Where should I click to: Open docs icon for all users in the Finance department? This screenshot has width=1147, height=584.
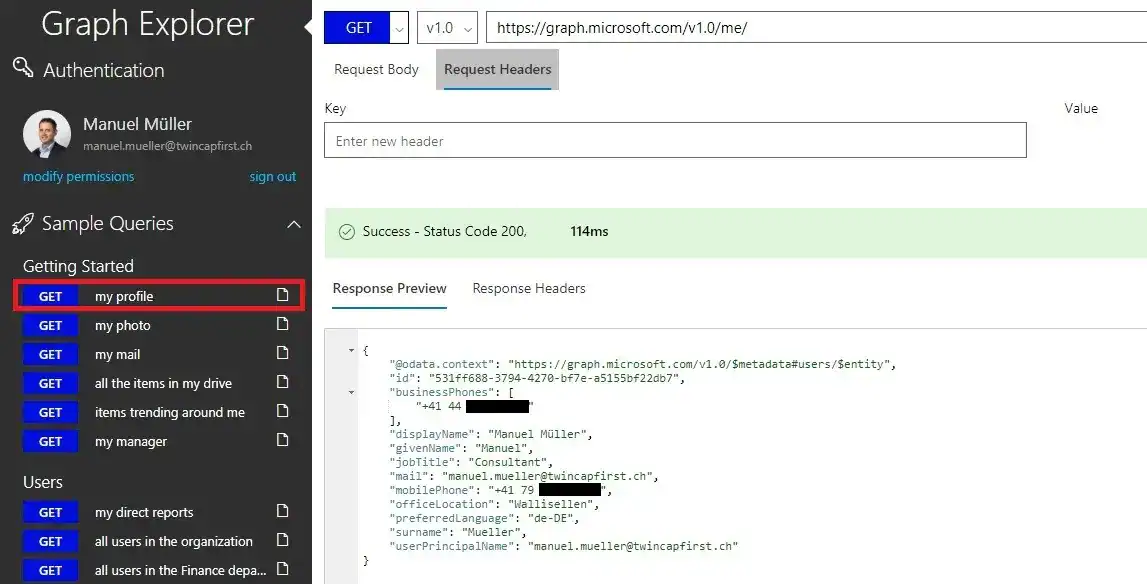(282, 569)
